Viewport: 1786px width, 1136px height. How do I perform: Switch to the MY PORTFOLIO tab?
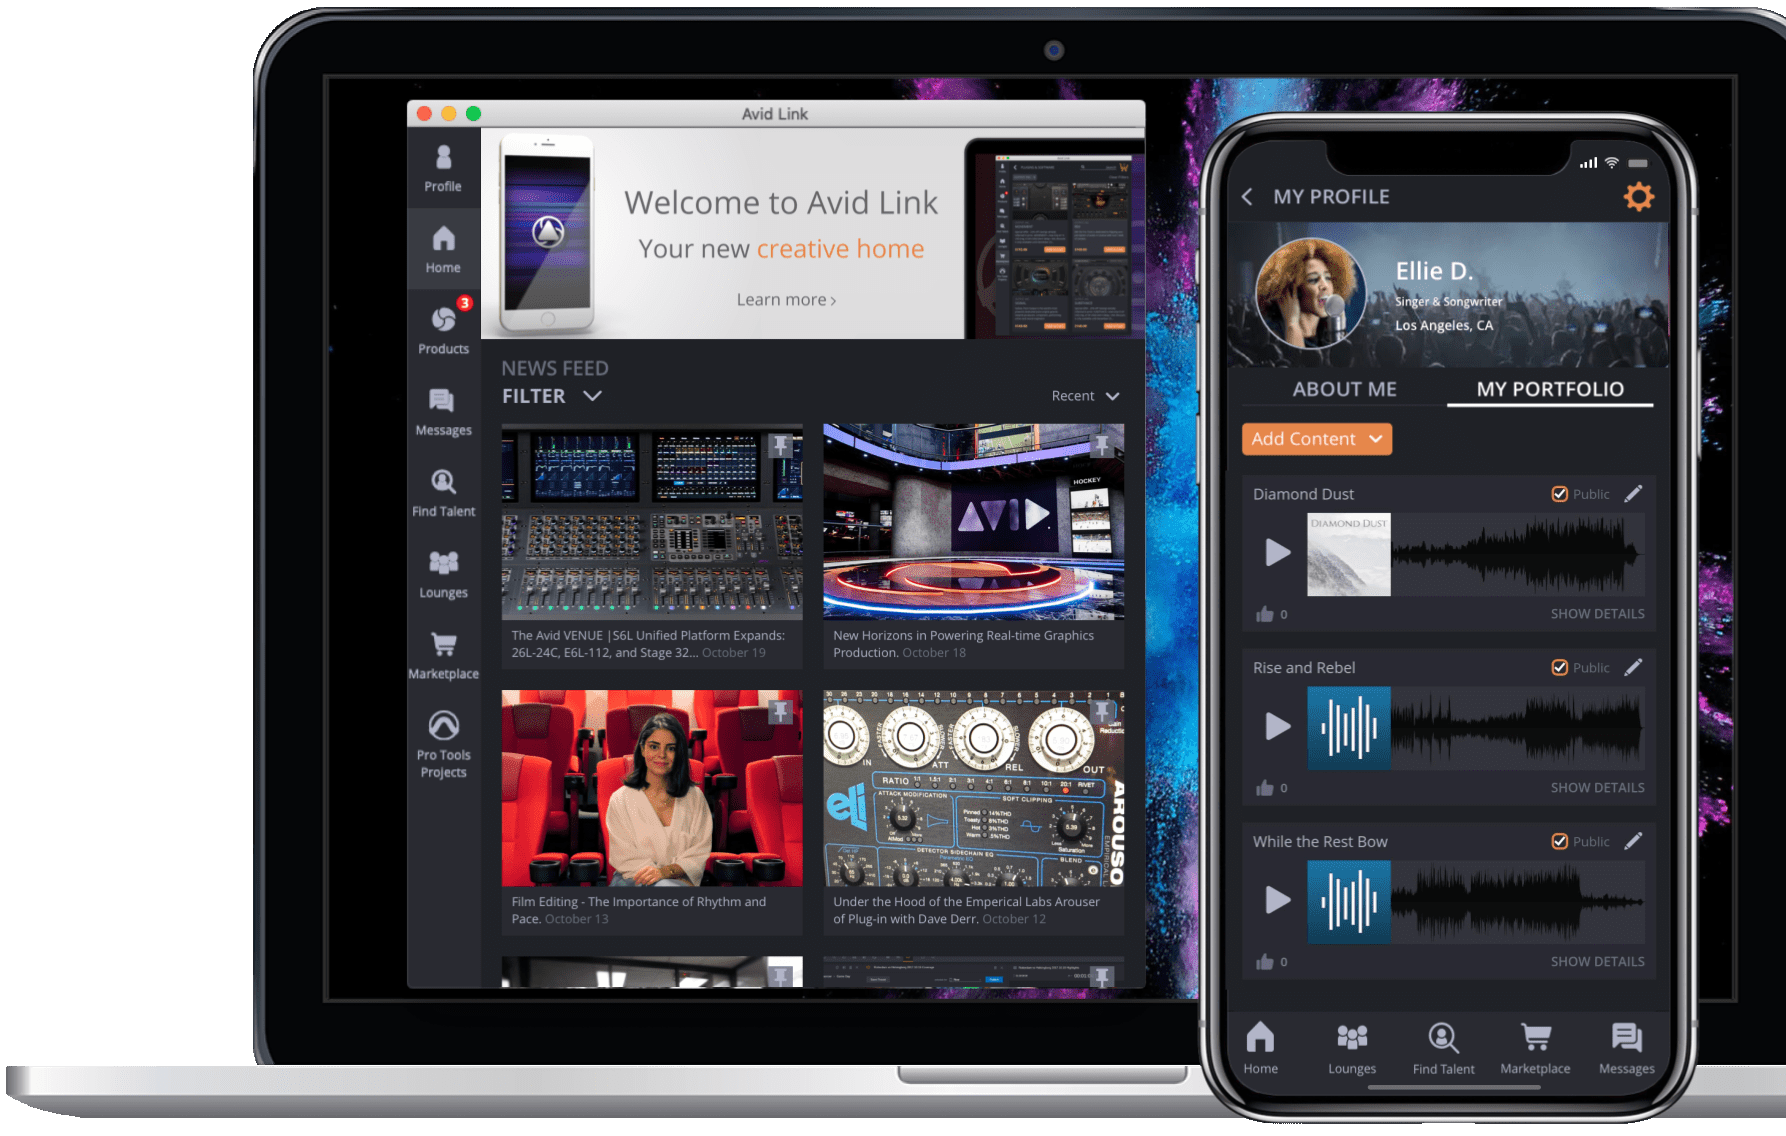point(1550,389)
